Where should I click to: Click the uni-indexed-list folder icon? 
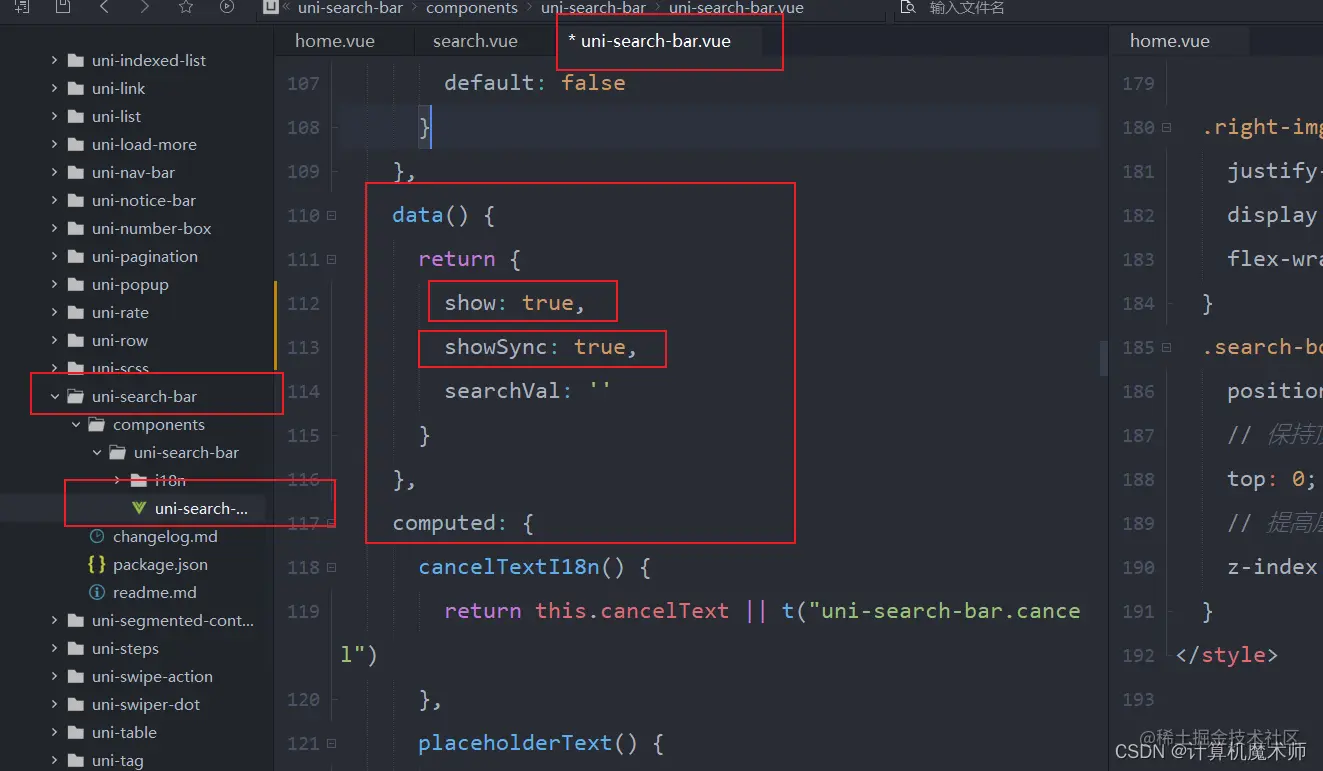pyautogui.click(x=75, y=60)
